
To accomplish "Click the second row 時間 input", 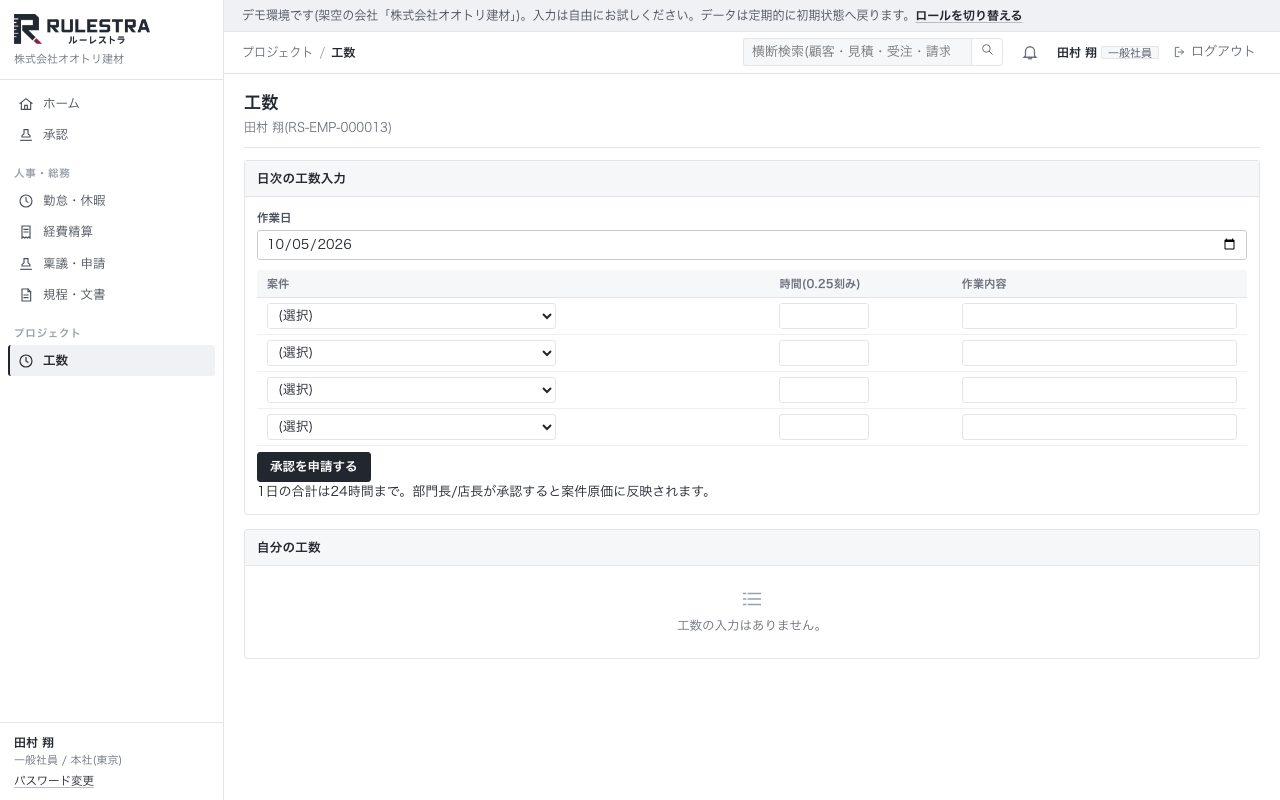I will pos(824,353).
